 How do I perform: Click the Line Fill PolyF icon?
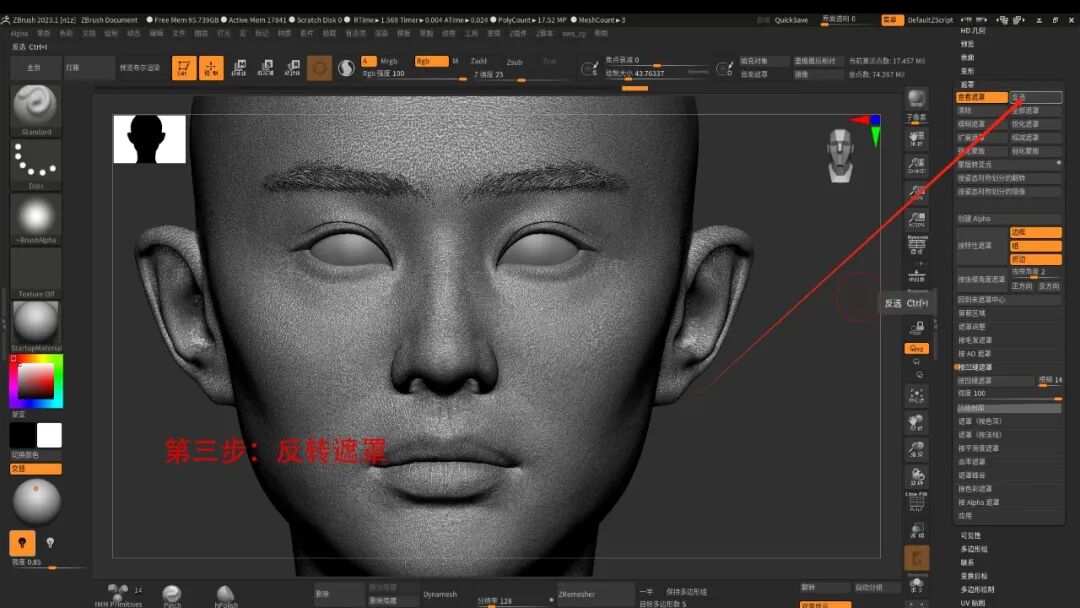point(917,501)
